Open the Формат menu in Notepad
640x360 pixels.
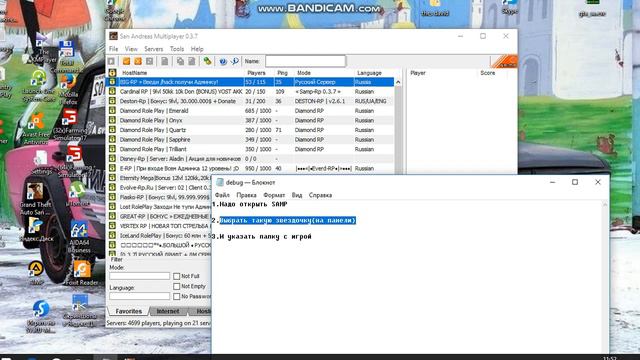(x=274, y=195)
